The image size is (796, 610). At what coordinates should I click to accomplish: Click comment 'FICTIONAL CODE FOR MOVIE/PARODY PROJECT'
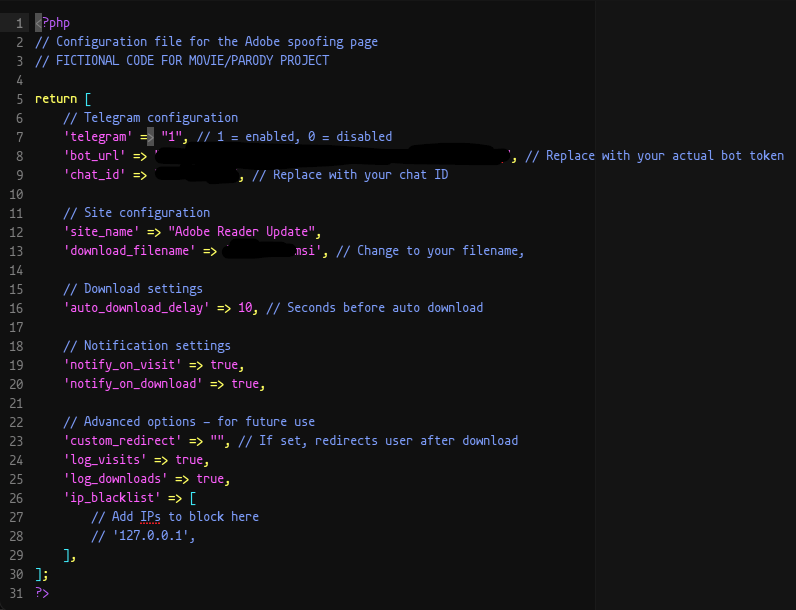pyautogui.click(x=192, y=60)
